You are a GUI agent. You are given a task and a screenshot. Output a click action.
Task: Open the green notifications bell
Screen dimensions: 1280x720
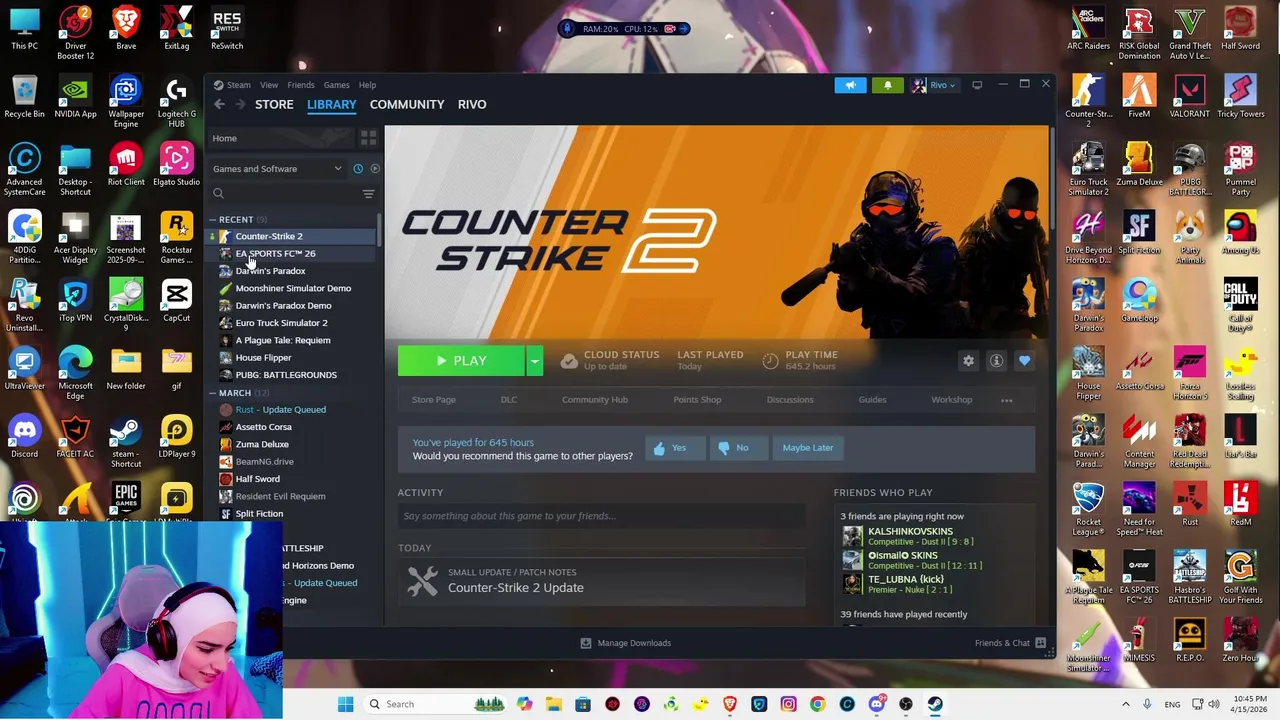[x=887, y=85]
